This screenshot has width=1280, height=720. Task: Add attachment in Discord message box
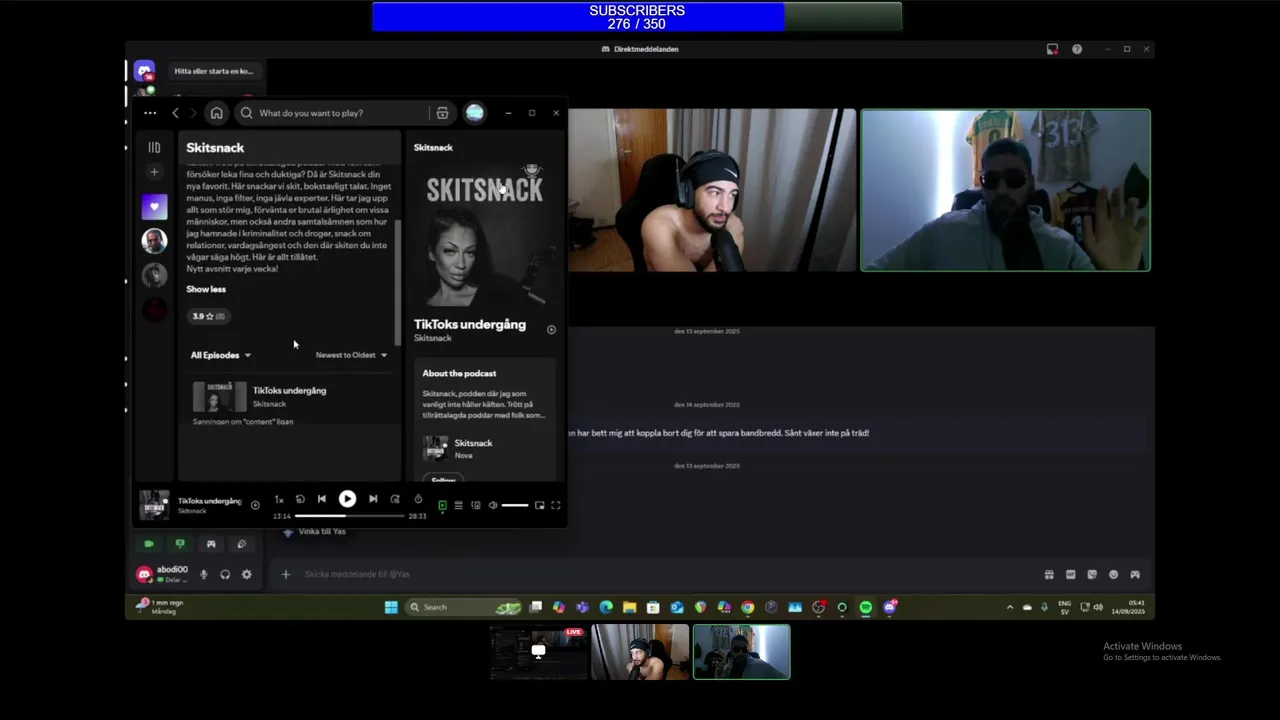285,574
